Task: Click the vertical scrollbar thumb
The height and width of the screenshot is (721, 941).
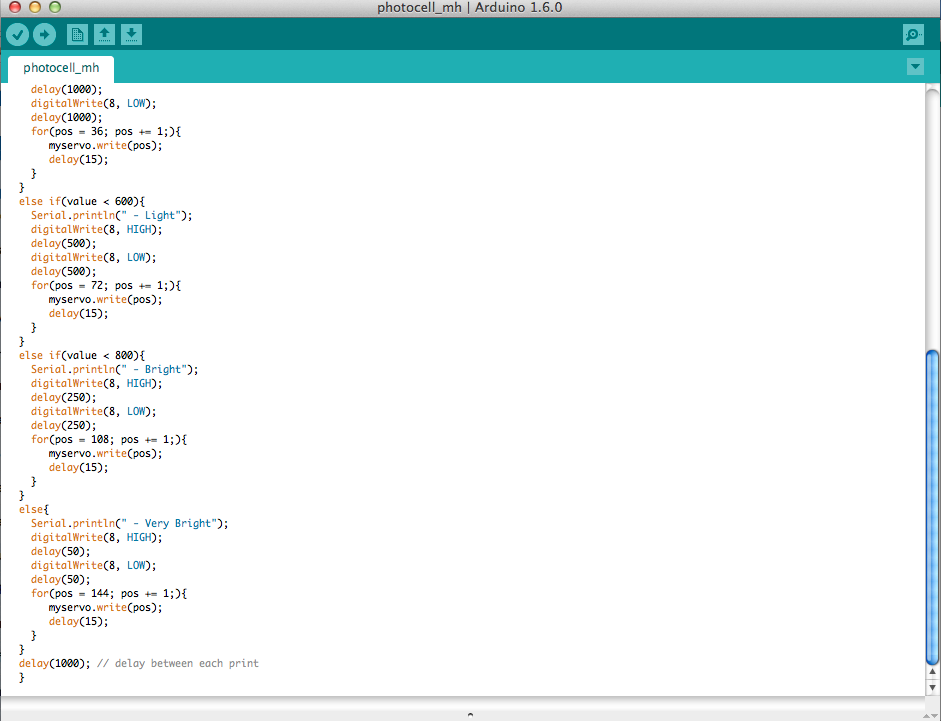Action: pos(932,507)
